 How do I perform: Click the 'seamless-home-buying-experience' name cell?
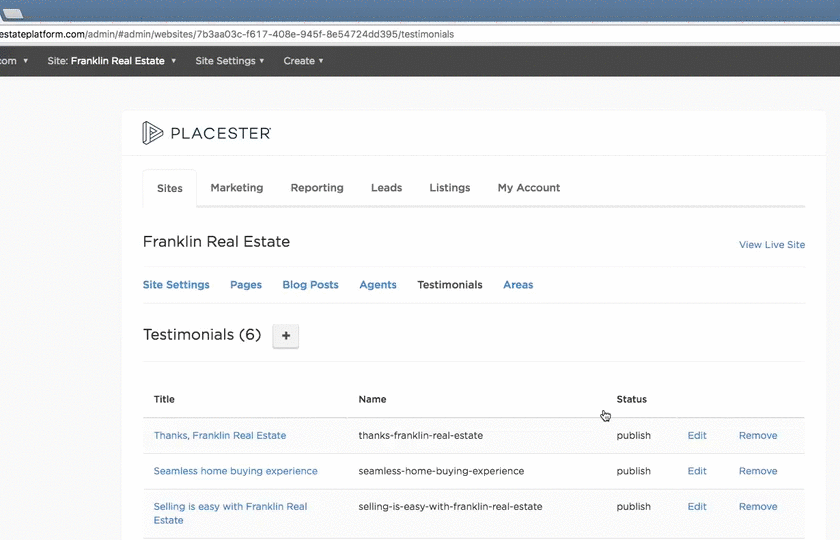click(x=441, y=471)
